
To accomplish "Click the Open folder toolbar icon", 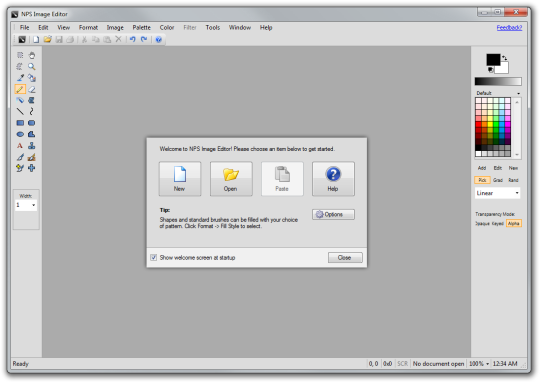I will click(x=48, y=40).
